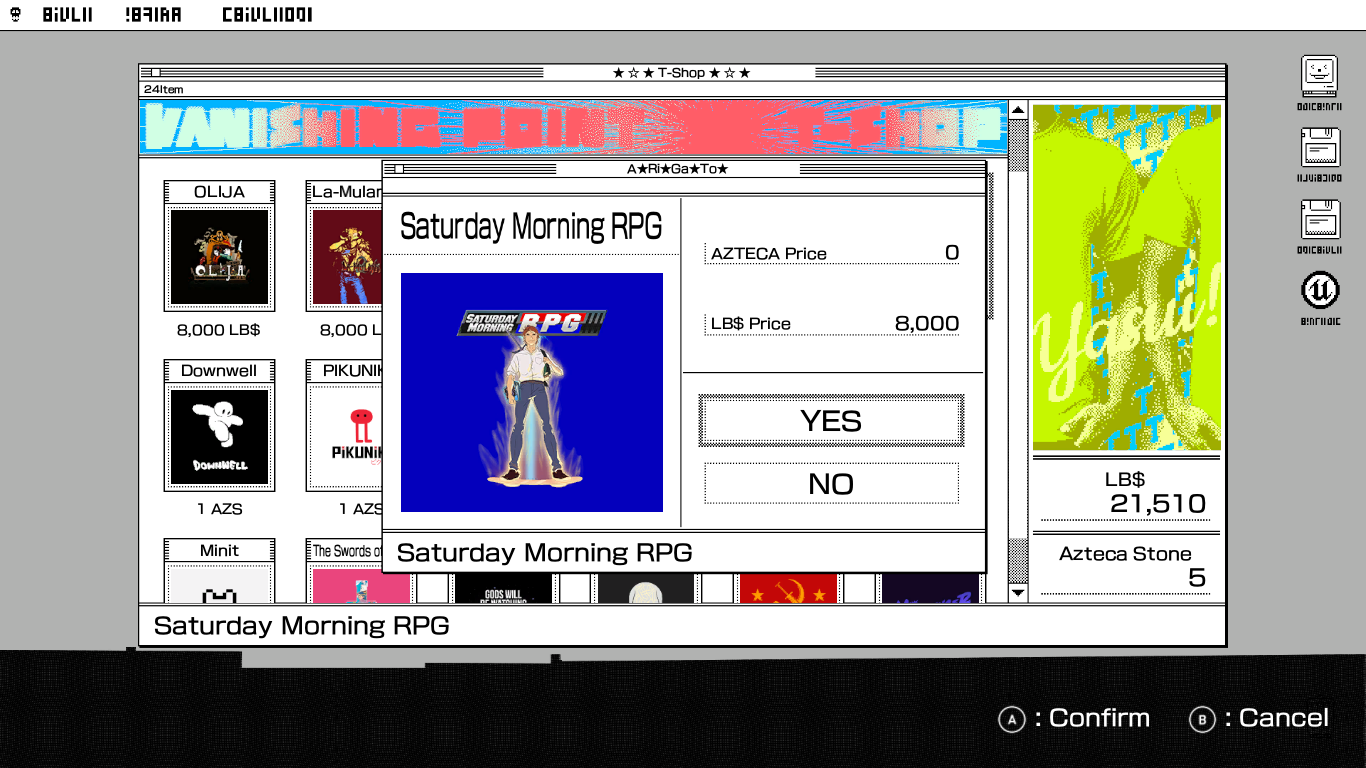Click the upper floppy disk desktop icon
The width and height of the screenshot is (1366, 768).
(x=1319, y=147)
